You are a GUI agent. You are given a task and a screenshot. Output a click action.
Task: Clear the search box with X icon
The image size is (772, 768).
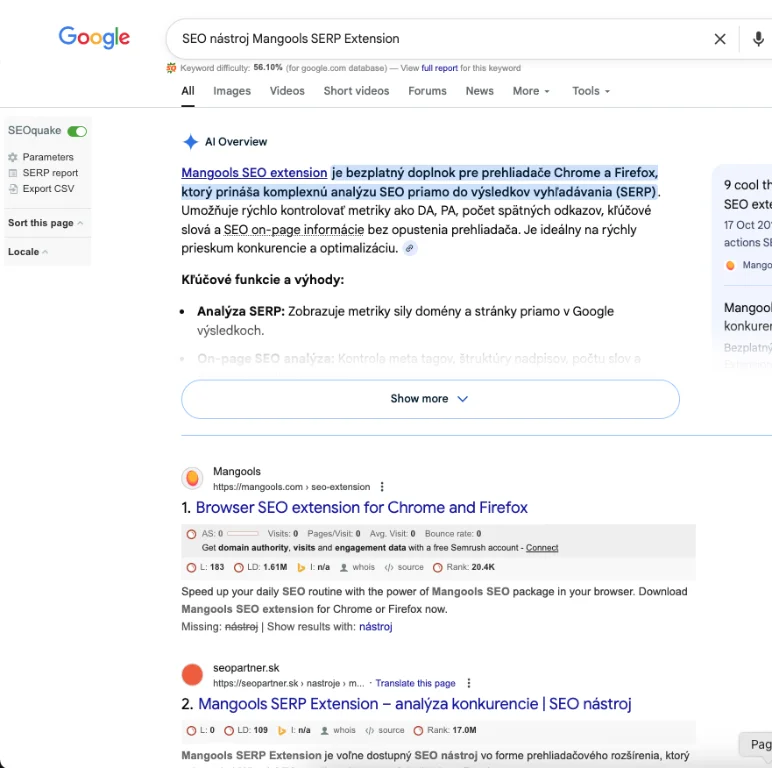point(720,39)
